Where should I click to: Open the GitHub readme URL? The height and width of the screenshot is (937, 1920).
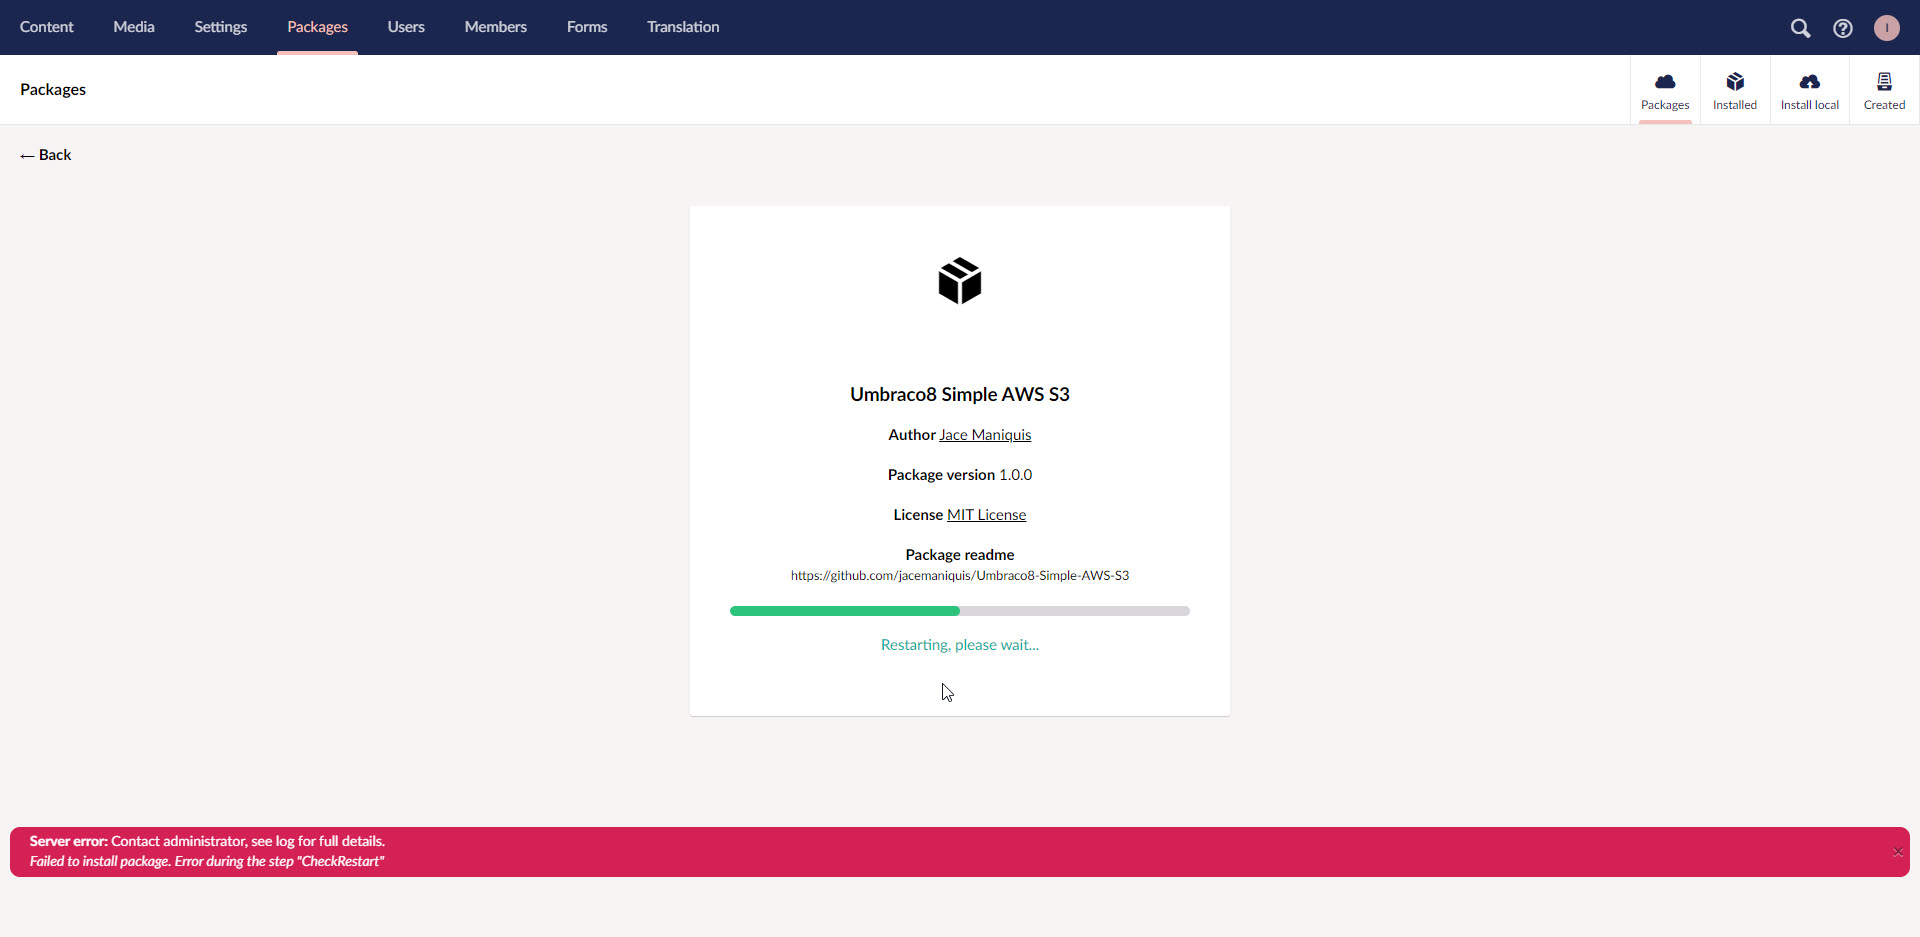tap(960, 576)
